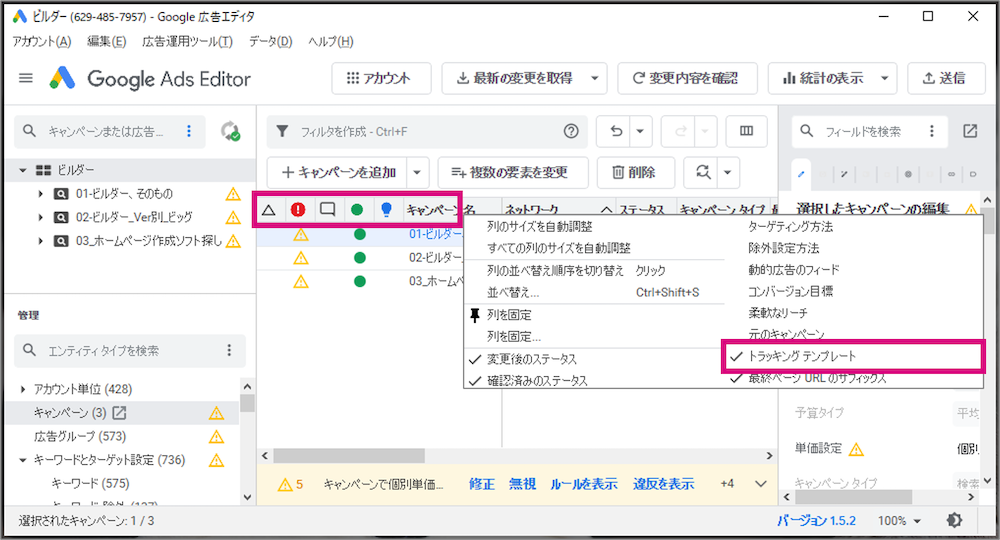Click the find and replace icon
1000x540 pixels.
point(703,171)
